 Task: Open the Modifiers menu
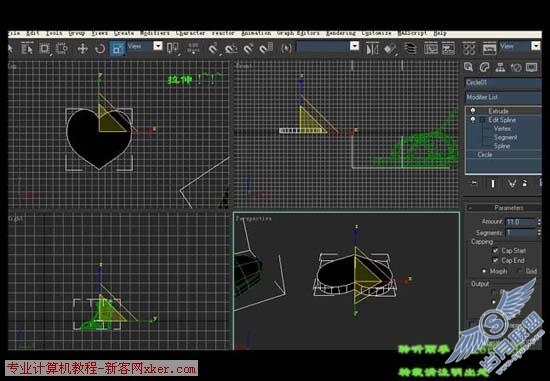pyautogui.click(x=155, y=33)
